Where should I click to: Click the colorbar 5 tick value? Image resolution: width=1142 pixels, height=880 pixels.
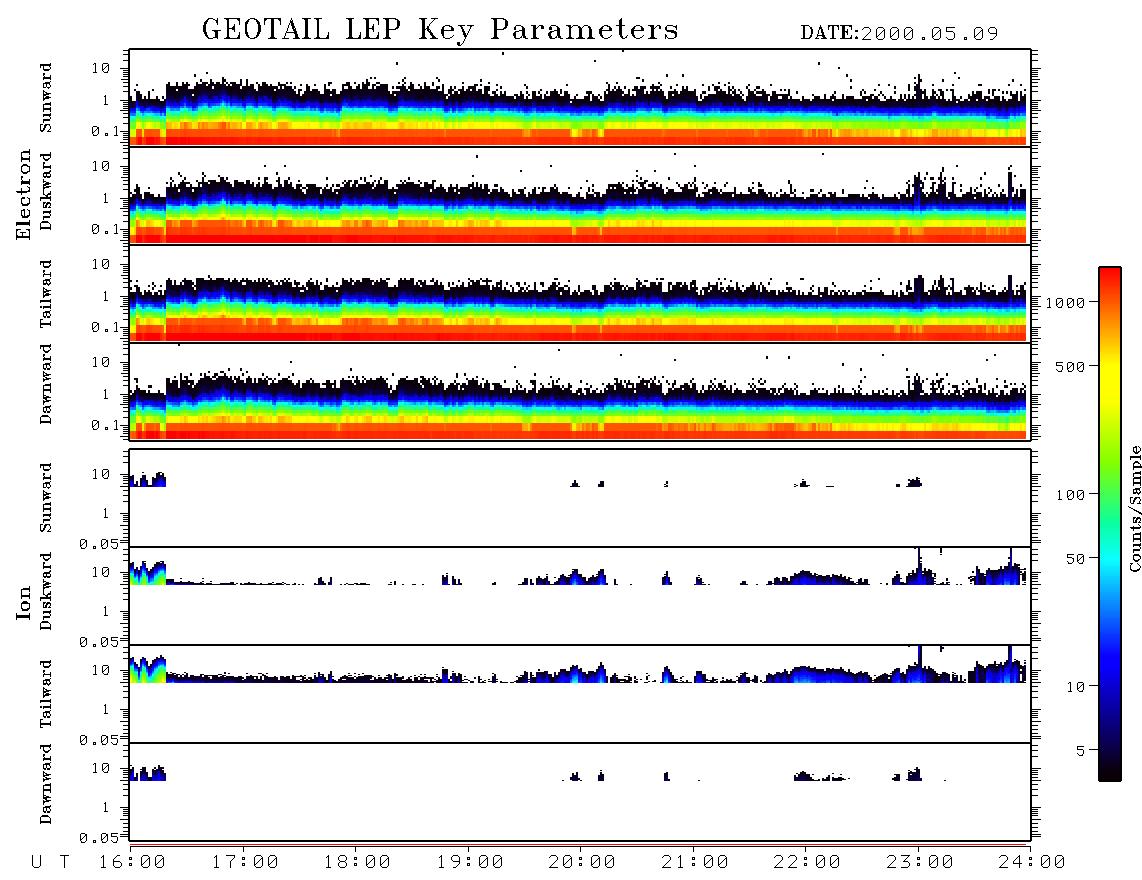pyautogui.click(x=1080, y=751)
